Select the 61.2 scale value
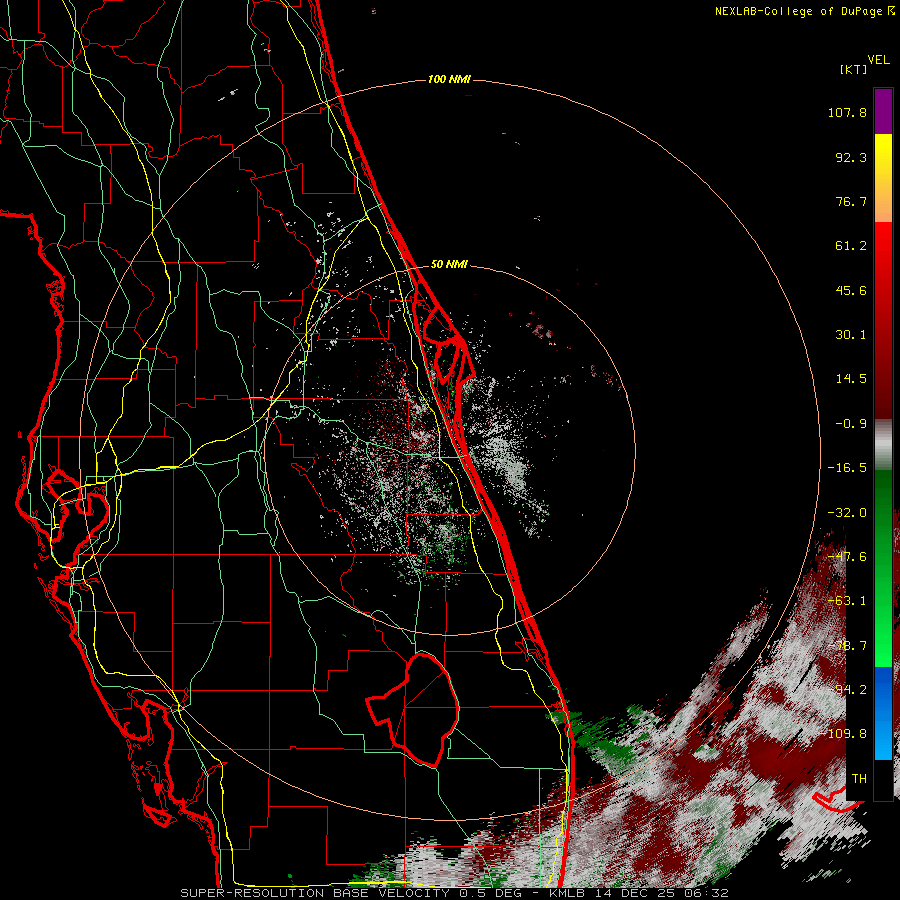 click(x=851, y=246)
